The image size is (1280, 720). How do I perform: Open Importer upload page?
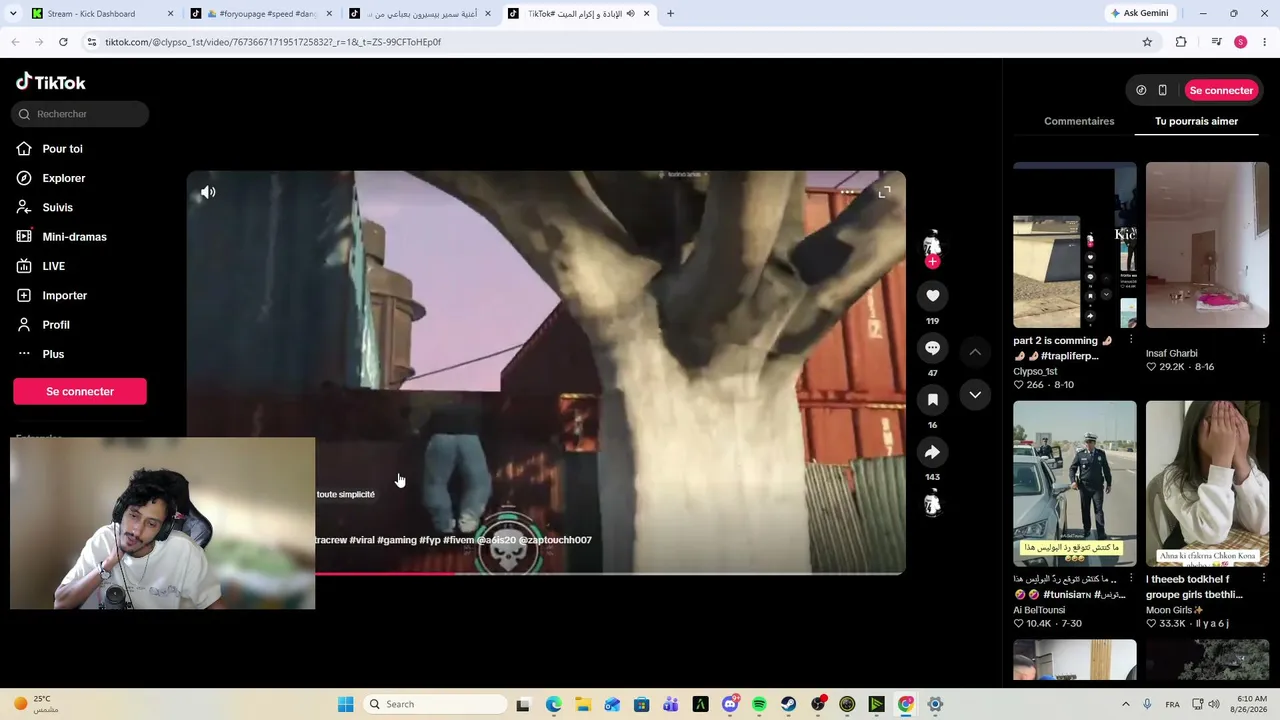click(x=64, y=295)
